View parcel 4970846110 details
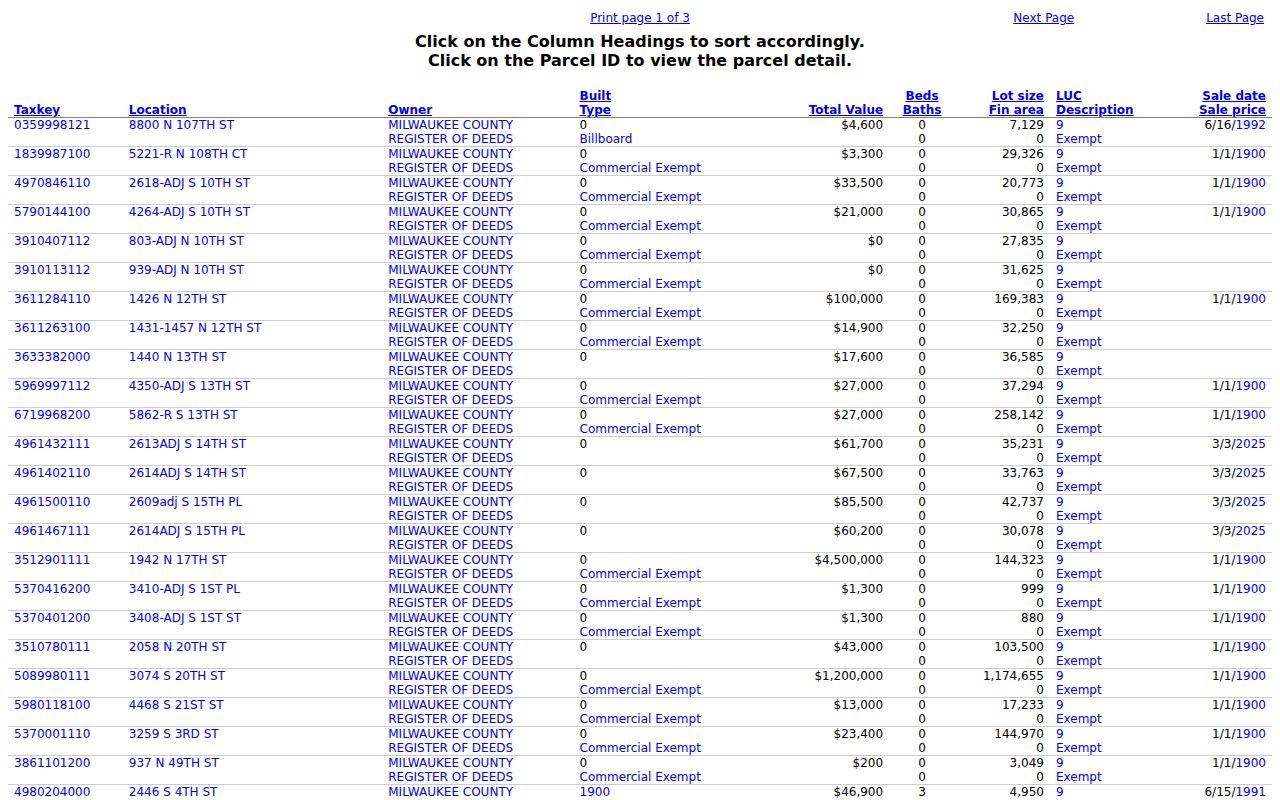1280x800 pixels. click(x=52, y=183)
